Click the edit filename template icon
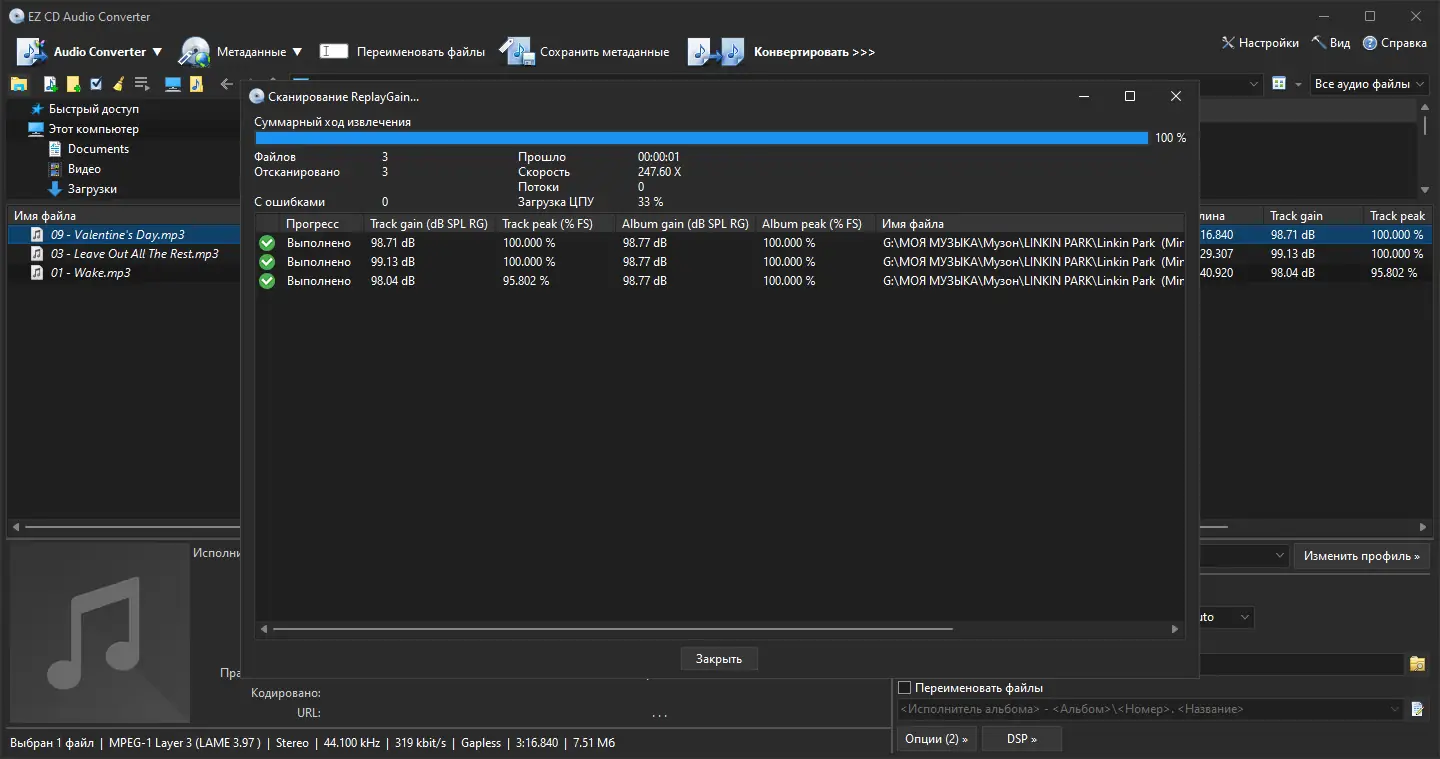The image size is (1440, 759). click(x=1417, y=709)
